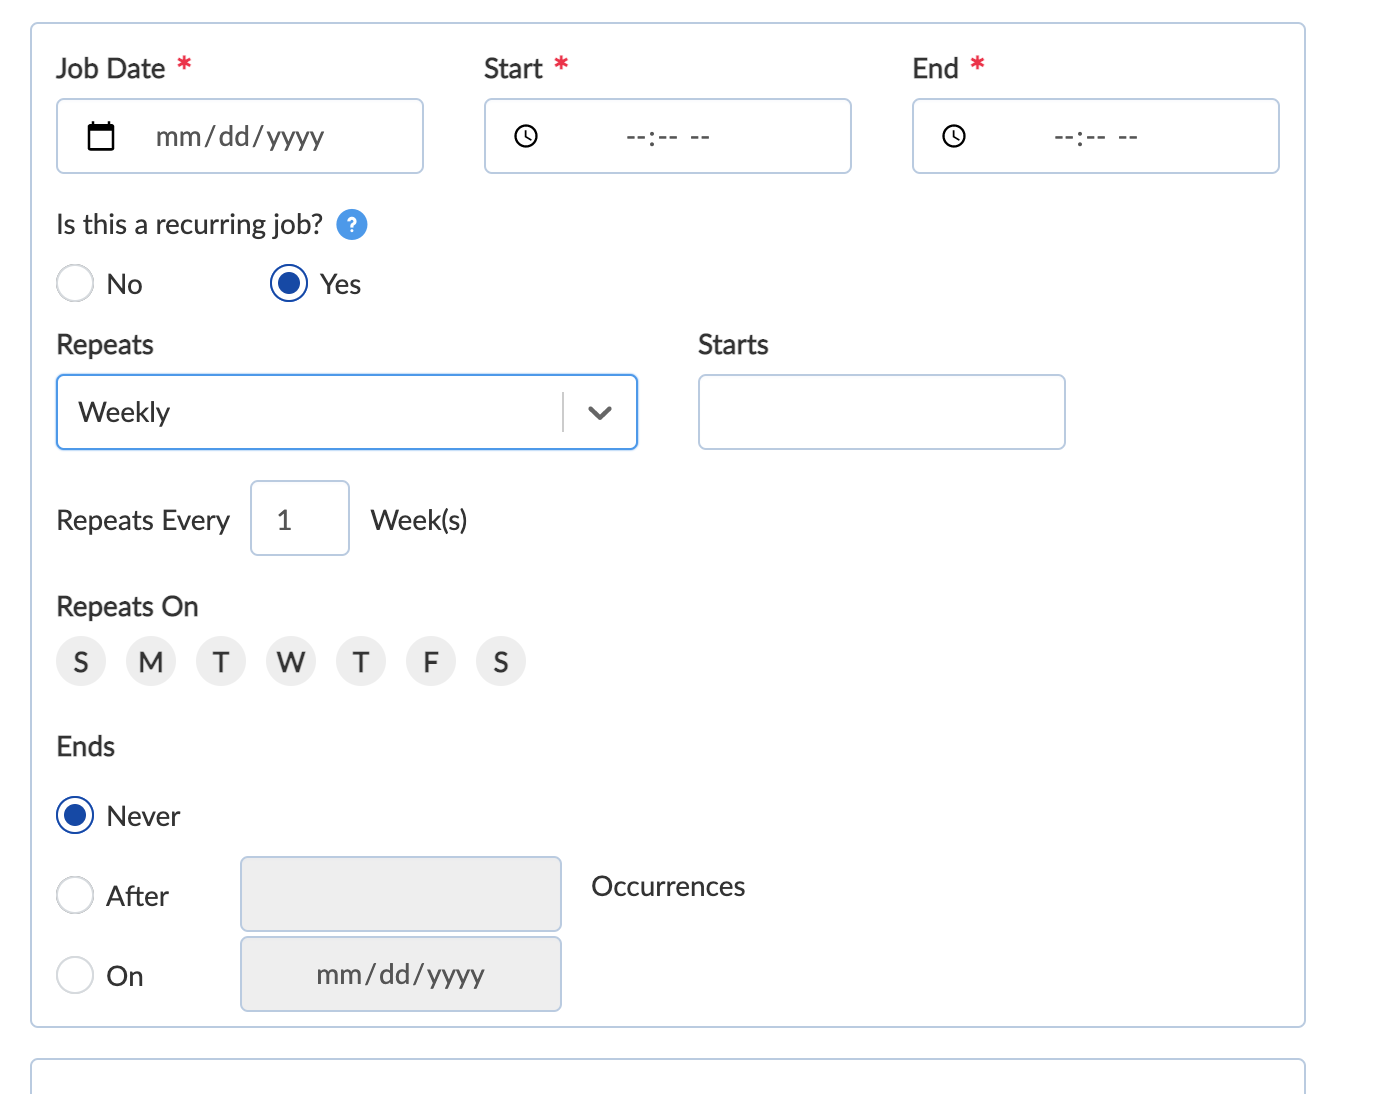
Task: Toggle Thursday in Repeats On
Action: coord(361,661)
